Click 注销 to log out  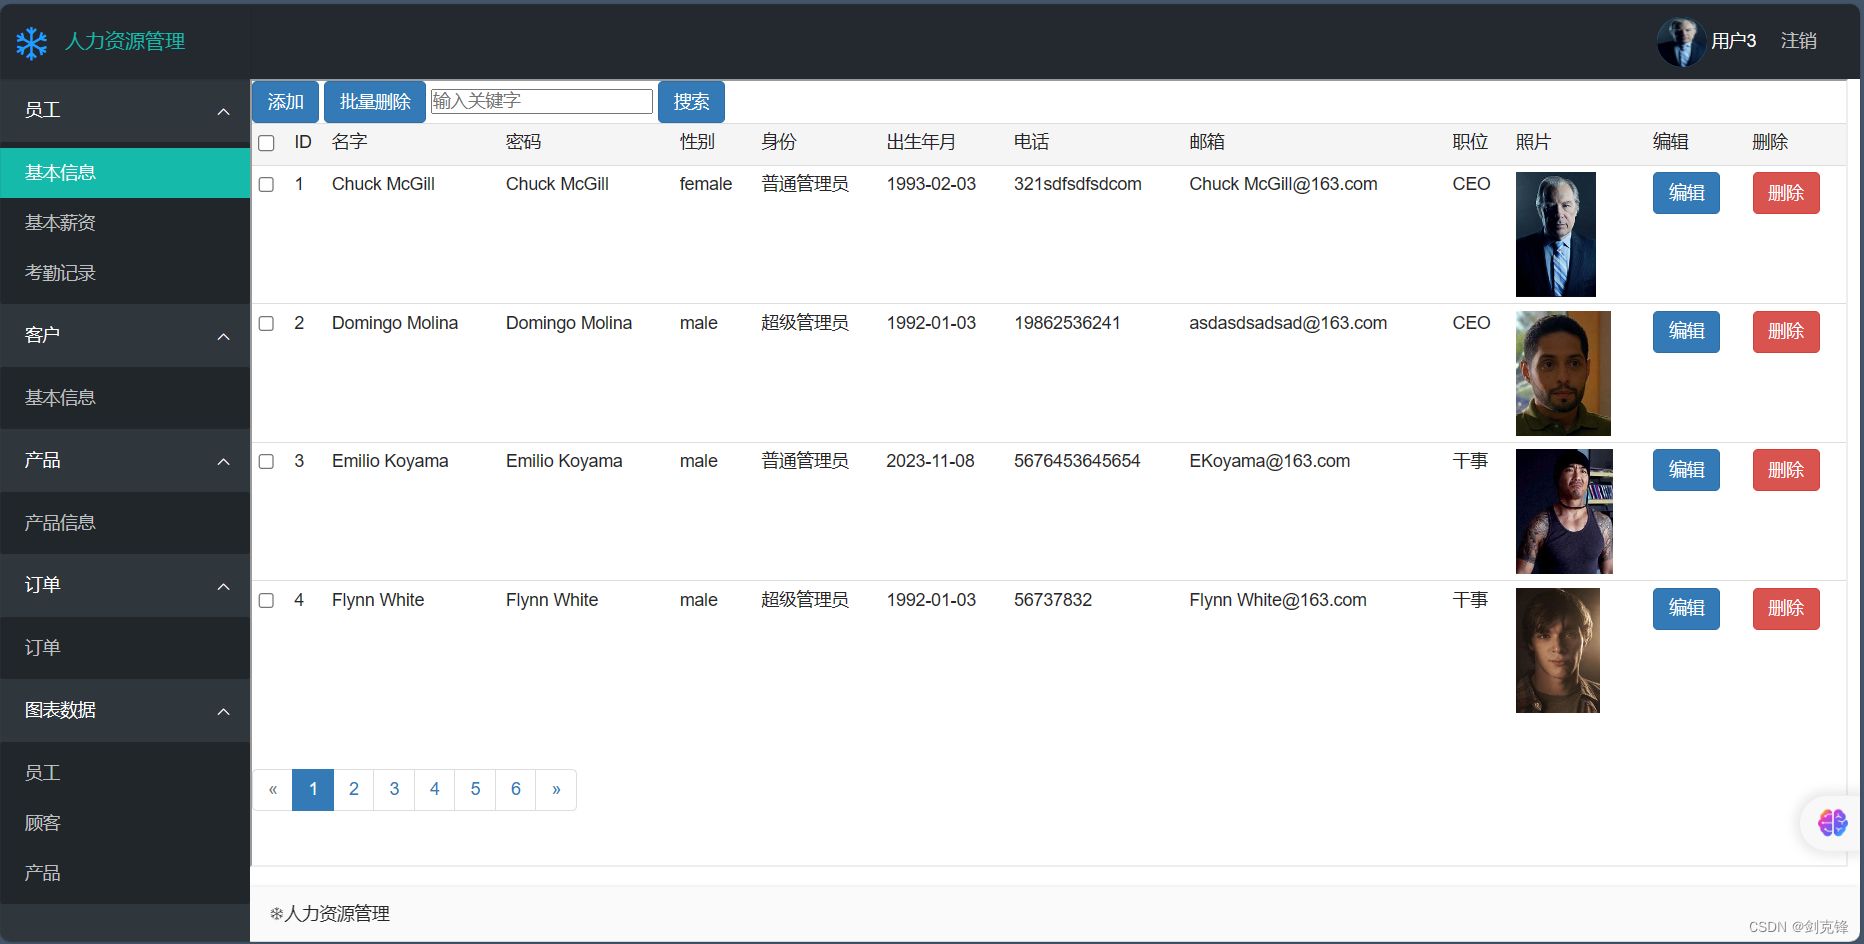click(x=1798, y=41)
